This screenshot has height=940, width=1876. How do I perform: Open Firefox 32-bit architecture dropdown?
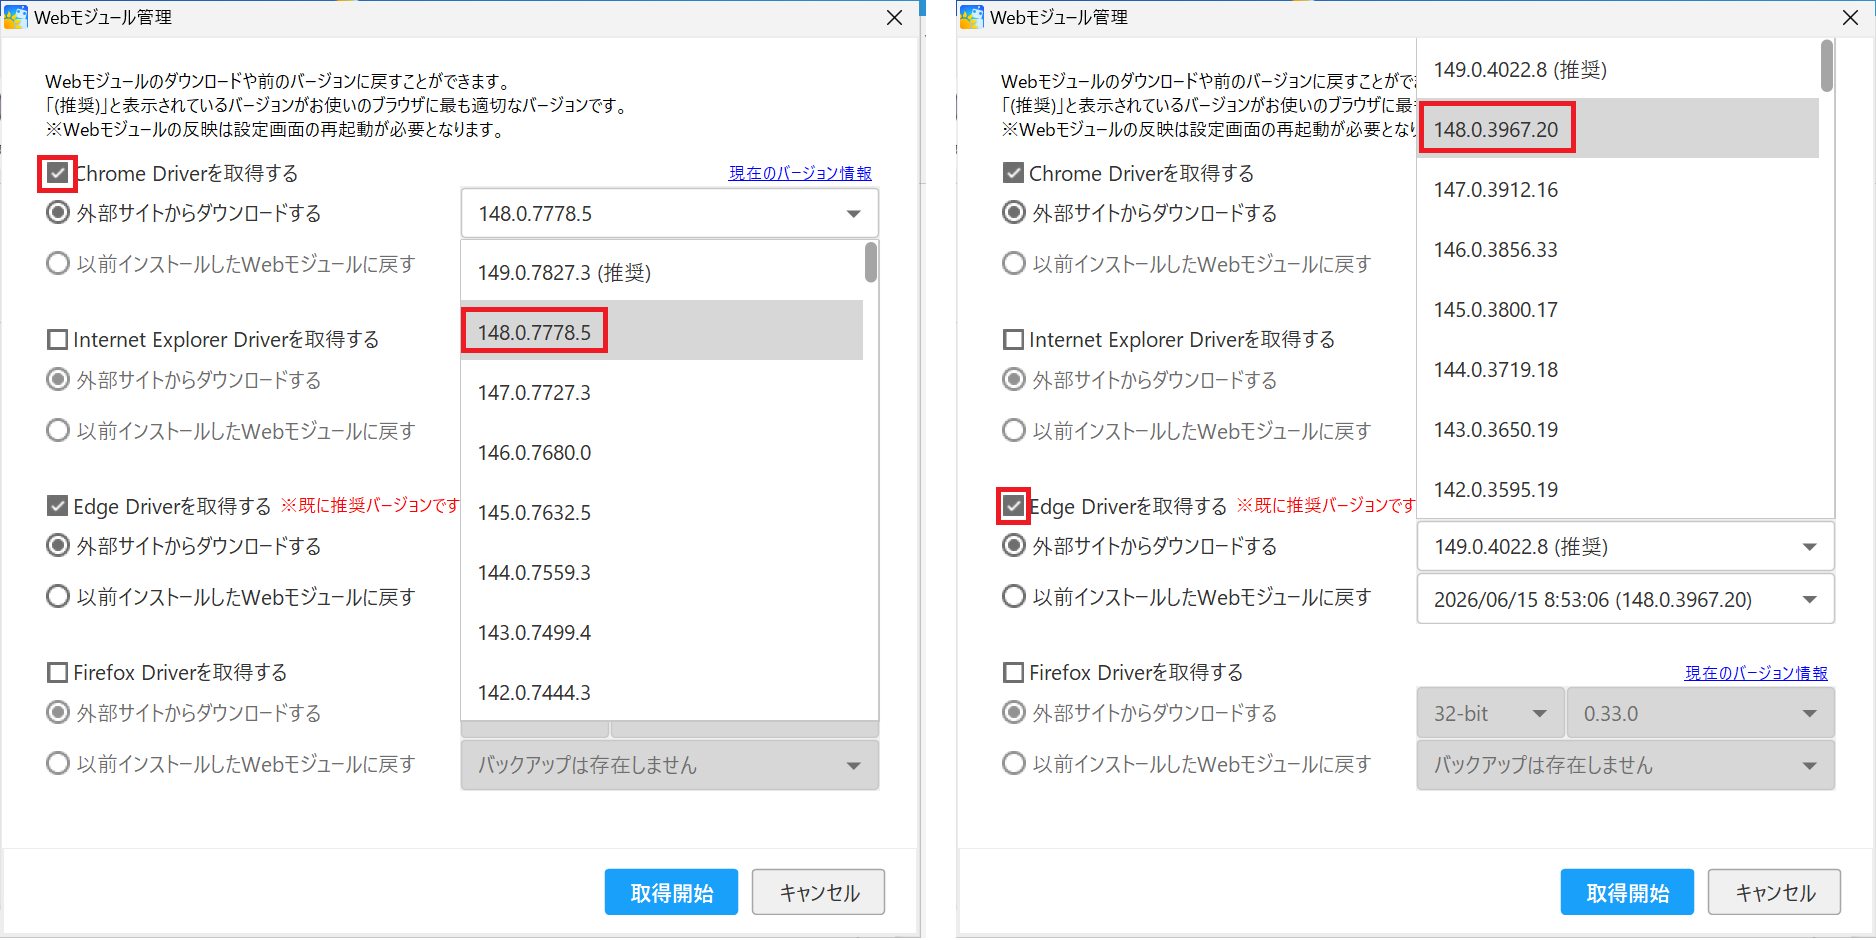pos(1490,714)
